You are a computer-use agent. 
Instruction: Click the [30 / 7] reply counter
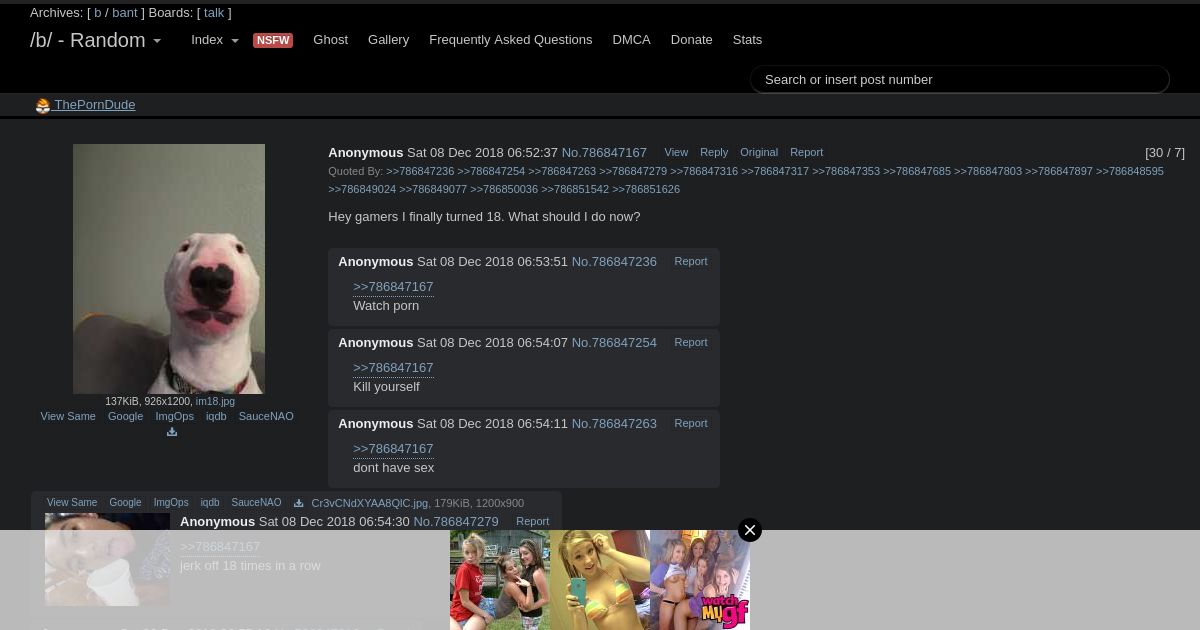pos(1165,153)
